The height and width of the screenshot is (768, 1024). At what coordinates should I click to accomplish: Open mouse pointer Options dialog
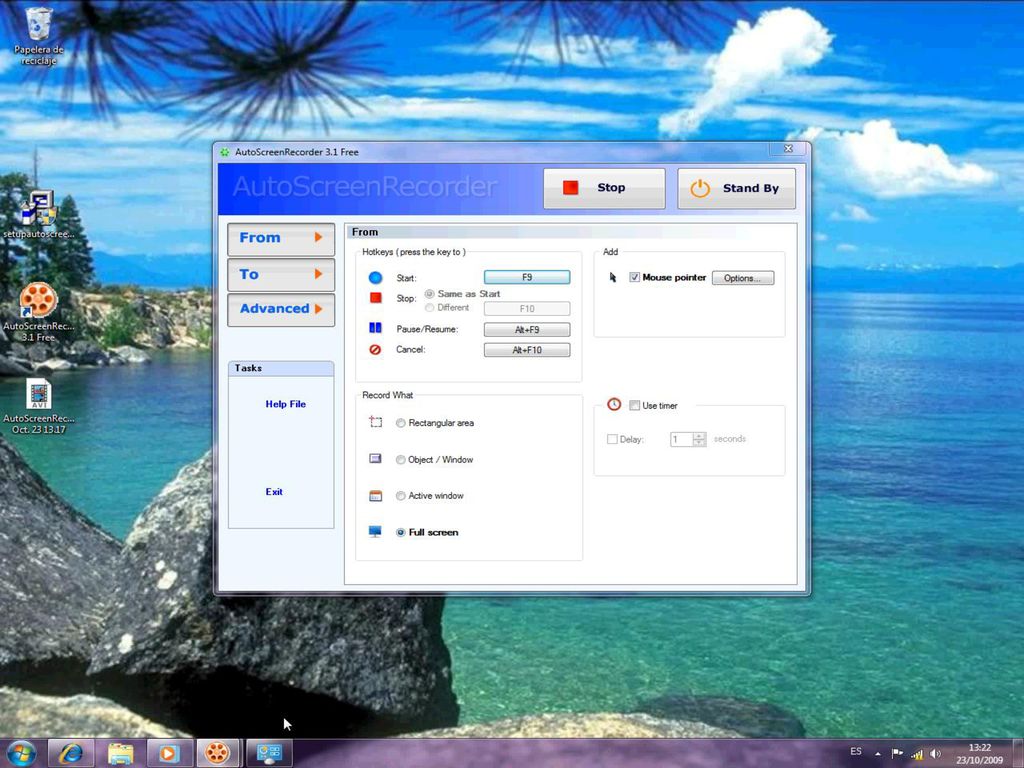[x=743, y=278]
